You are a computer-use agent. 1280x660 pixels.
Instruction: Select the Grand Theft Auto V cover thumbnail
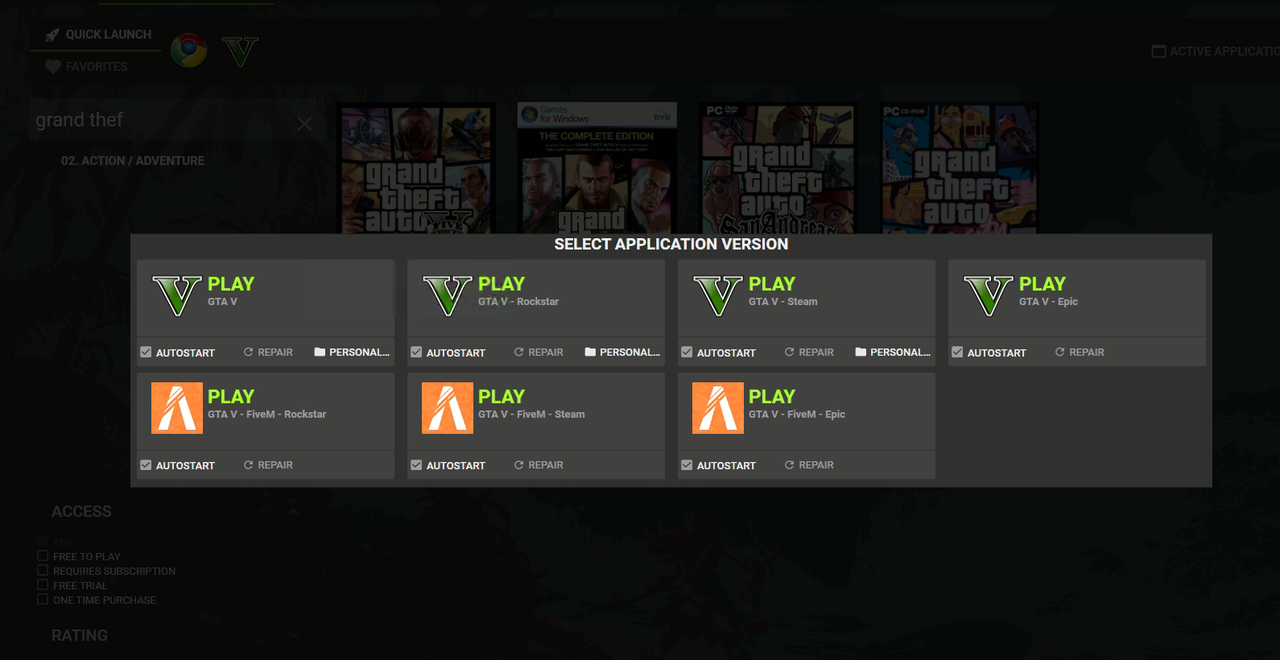pos(417,169)
